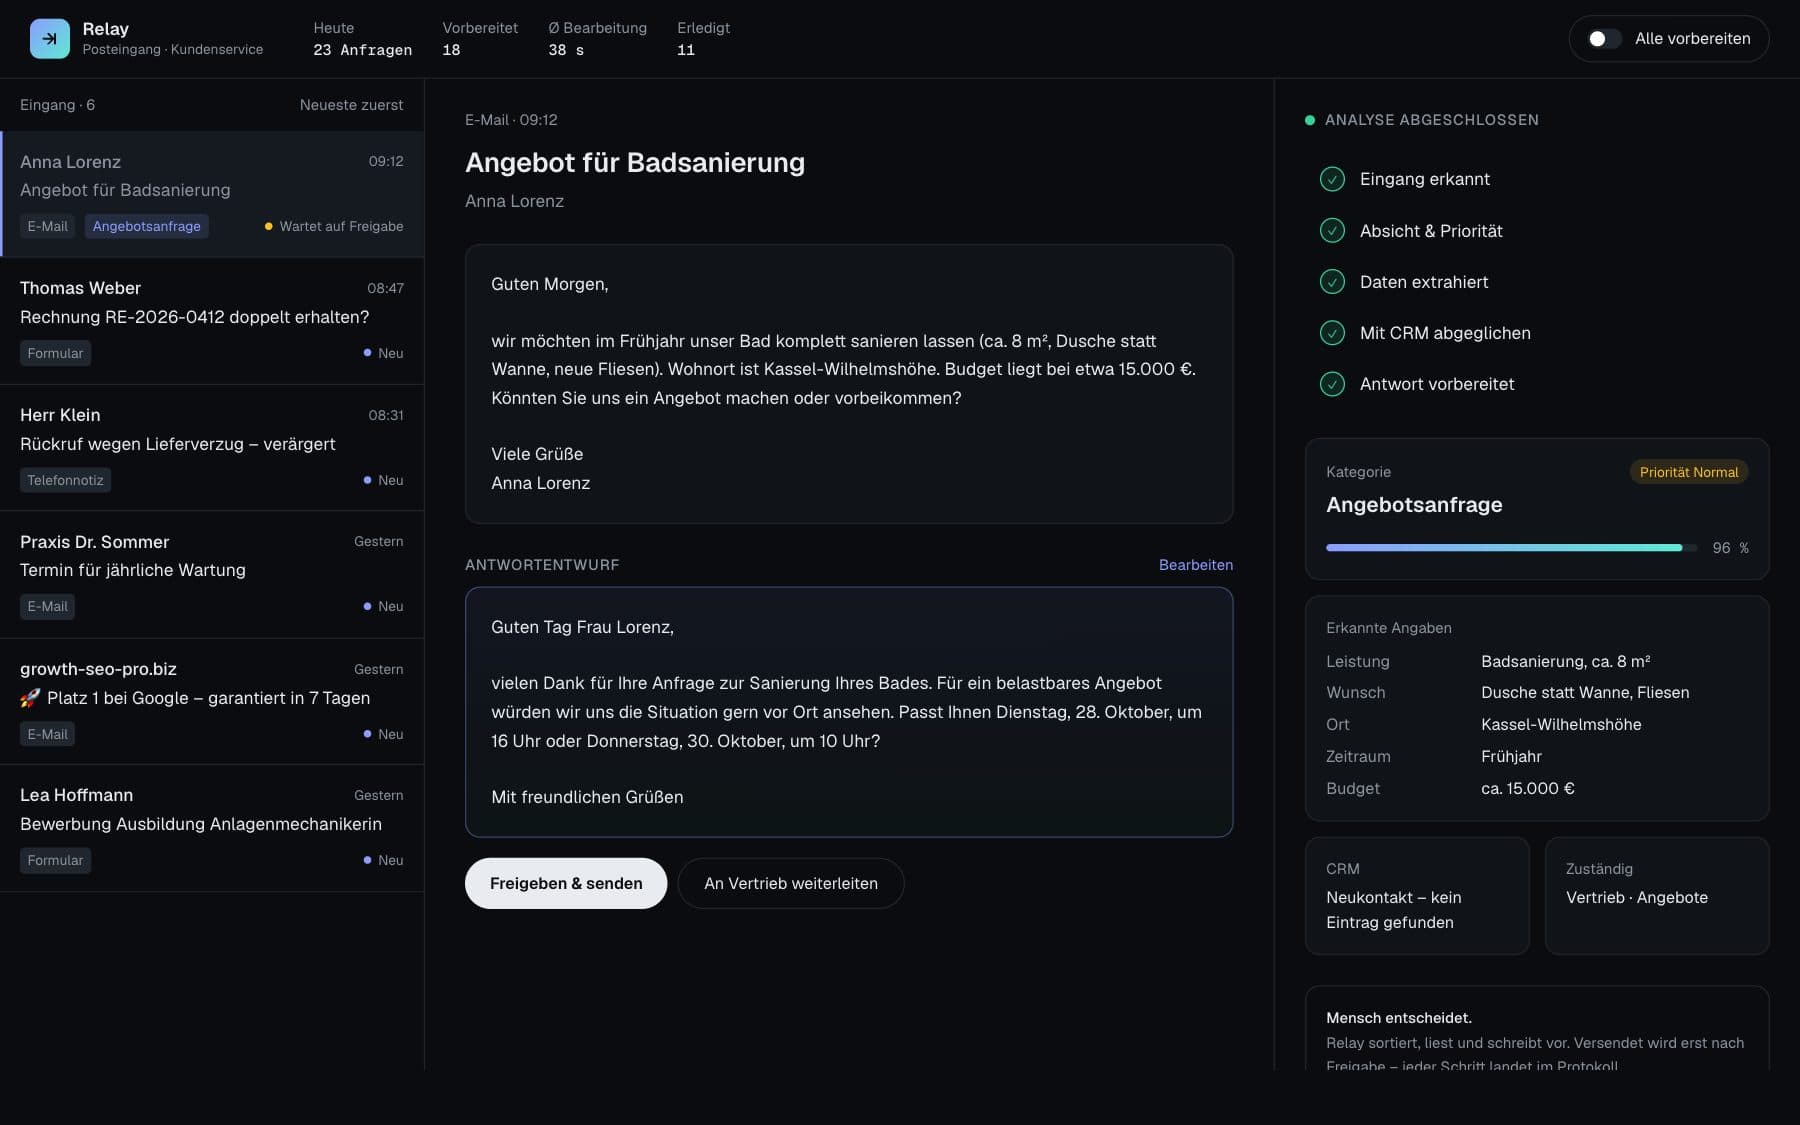Click the Erledigt 11 stat

pyautogui.click(x=703, y=39)
